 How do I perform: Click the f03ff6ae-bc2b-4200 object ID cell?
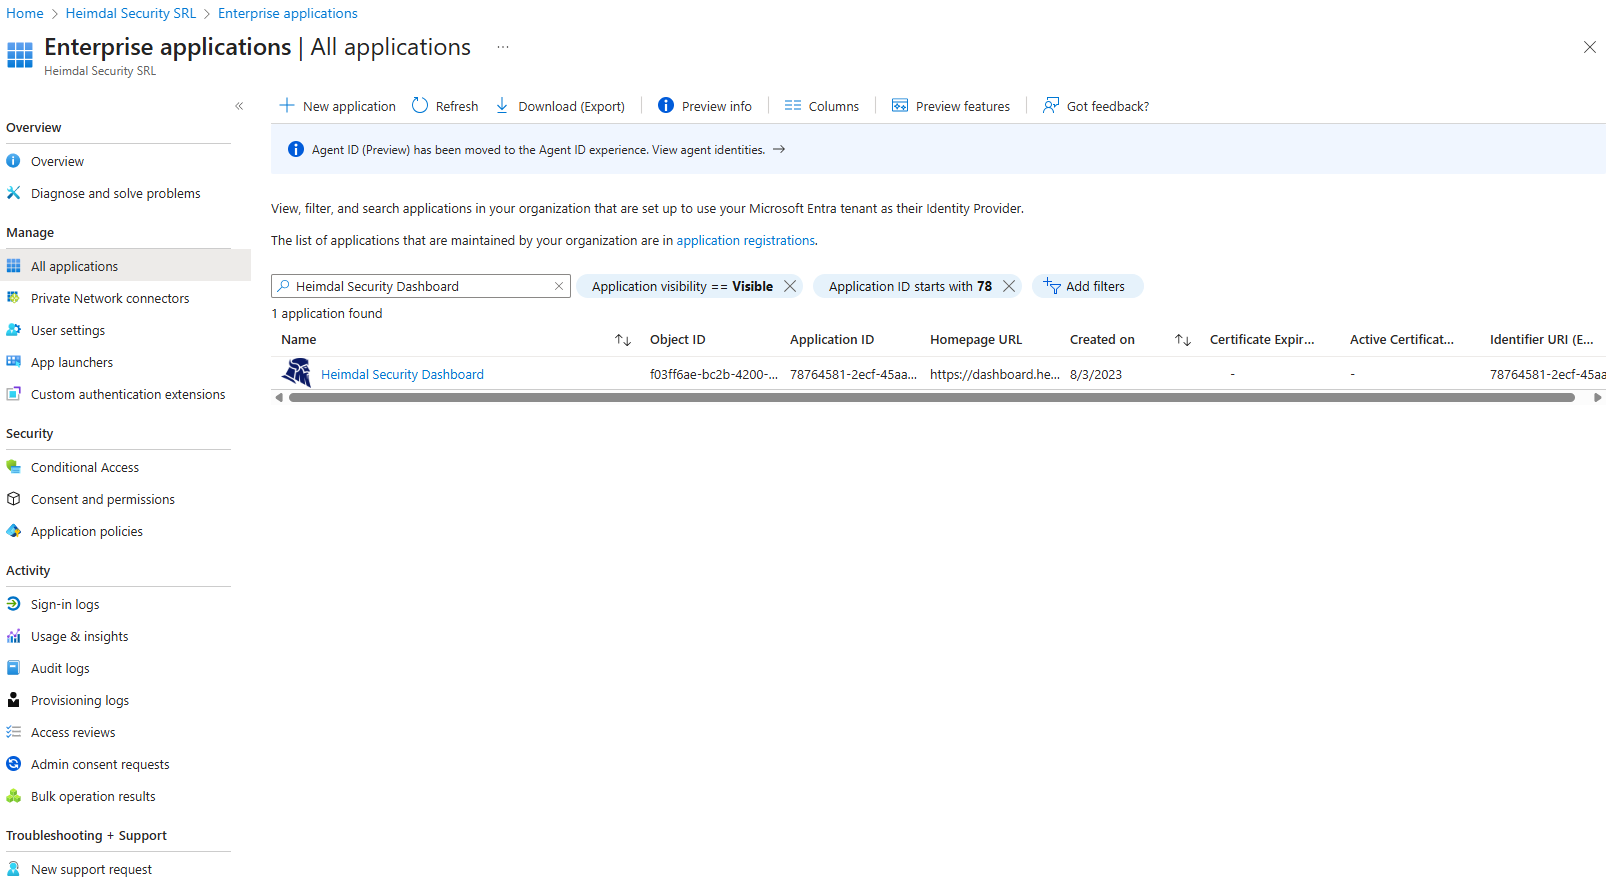pyautogui.click(x=714, y=374)
